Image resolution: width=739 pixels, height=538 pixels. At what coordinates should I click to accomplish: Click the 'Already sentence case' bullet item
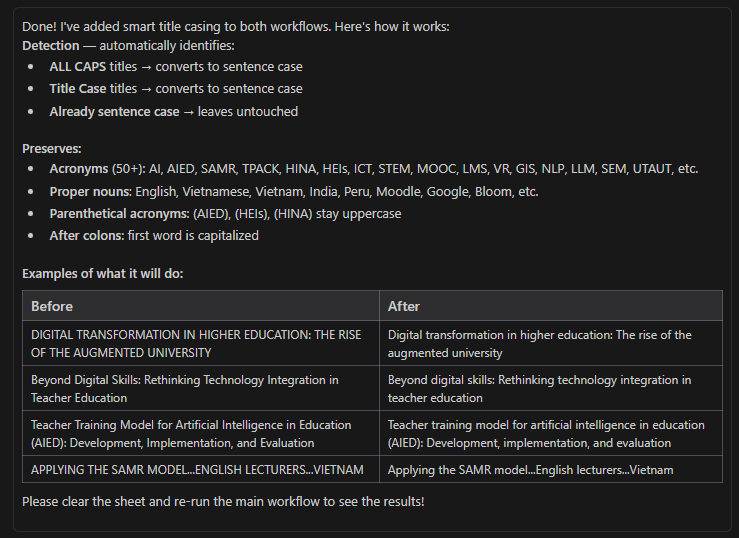point(174,111)
